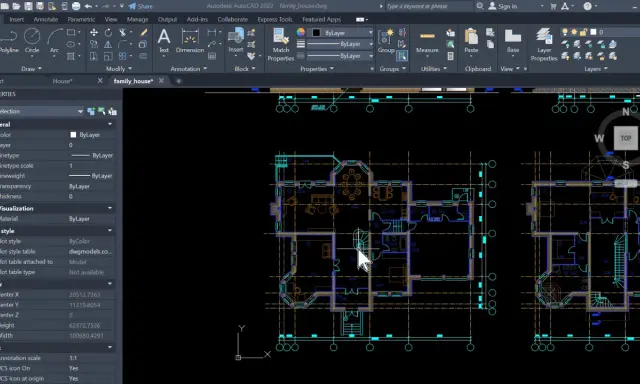This screenshot has height=384, width=640.
Task: Add a new drawing tab with plus
Action: (178, 81)
